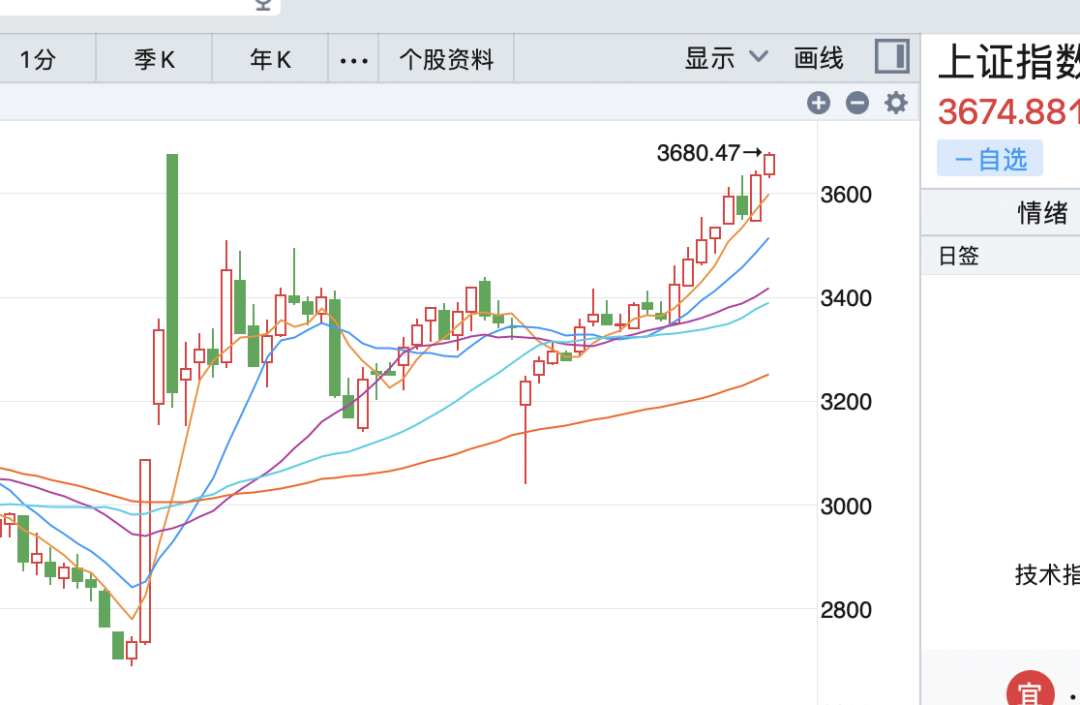
Task: Zoom out chart with minus icon
Action: coord(857,103)
